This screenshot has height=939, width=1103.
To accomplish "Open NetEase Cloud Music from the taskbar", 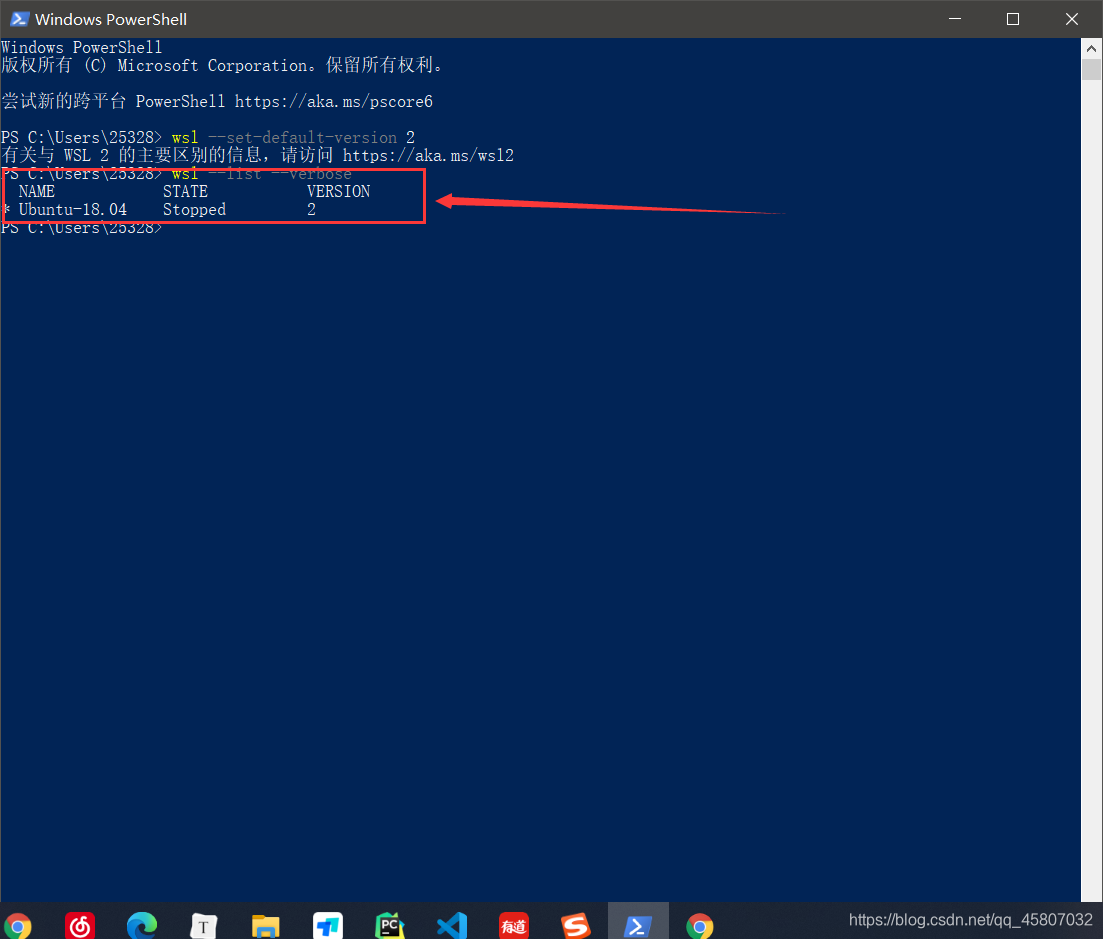I will coord(79,926).
